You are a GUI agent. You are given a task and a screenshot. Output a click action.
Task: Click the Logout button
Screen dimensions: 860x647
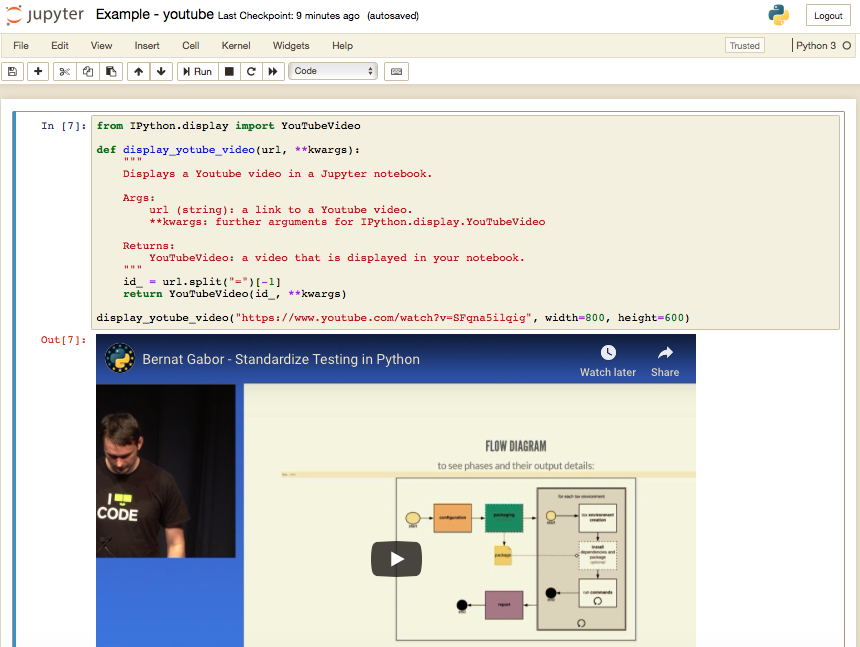click(x=828, y=15)
